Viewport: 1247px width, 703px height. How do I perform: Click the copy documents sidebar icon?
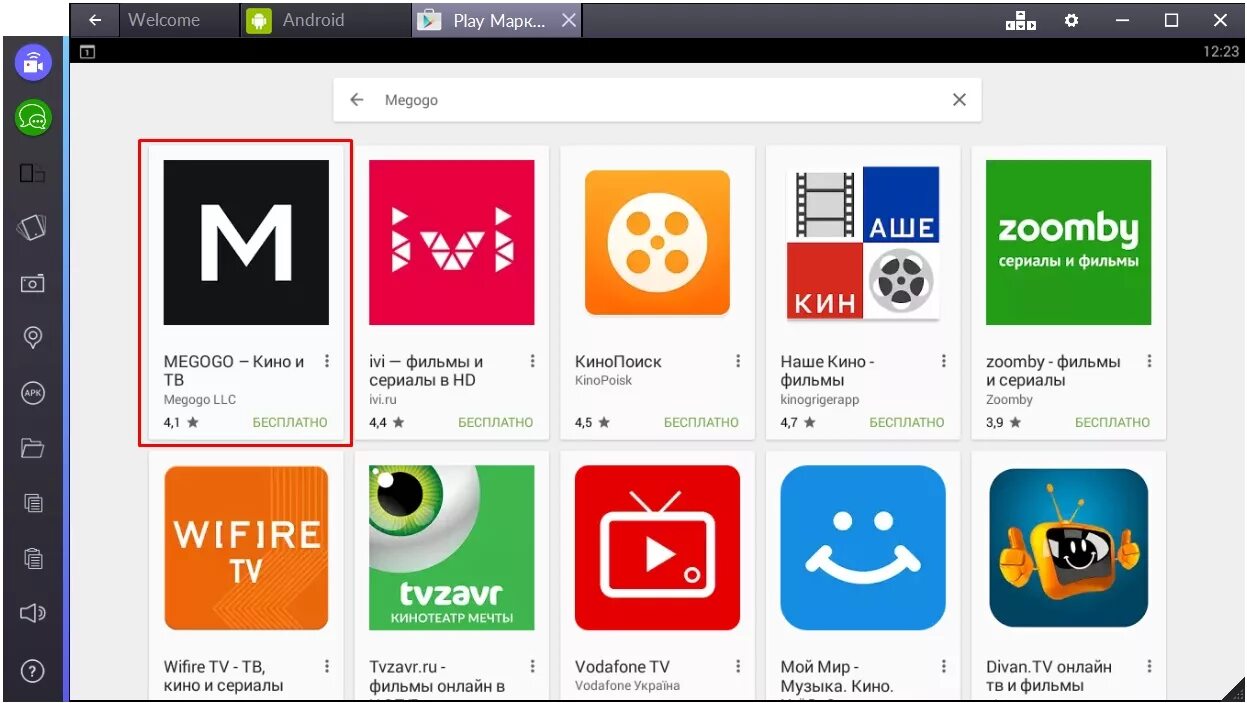[33, 503]
